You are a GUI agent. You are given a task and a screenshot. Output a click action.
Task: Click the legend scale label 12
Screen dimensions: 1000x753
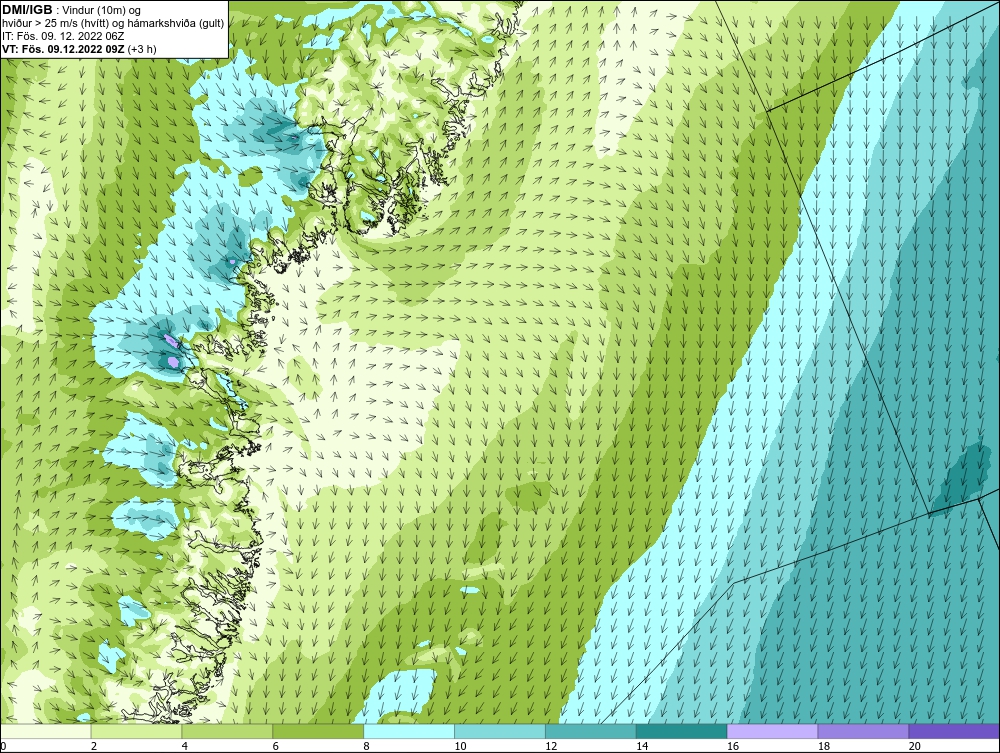click(551, 746)
